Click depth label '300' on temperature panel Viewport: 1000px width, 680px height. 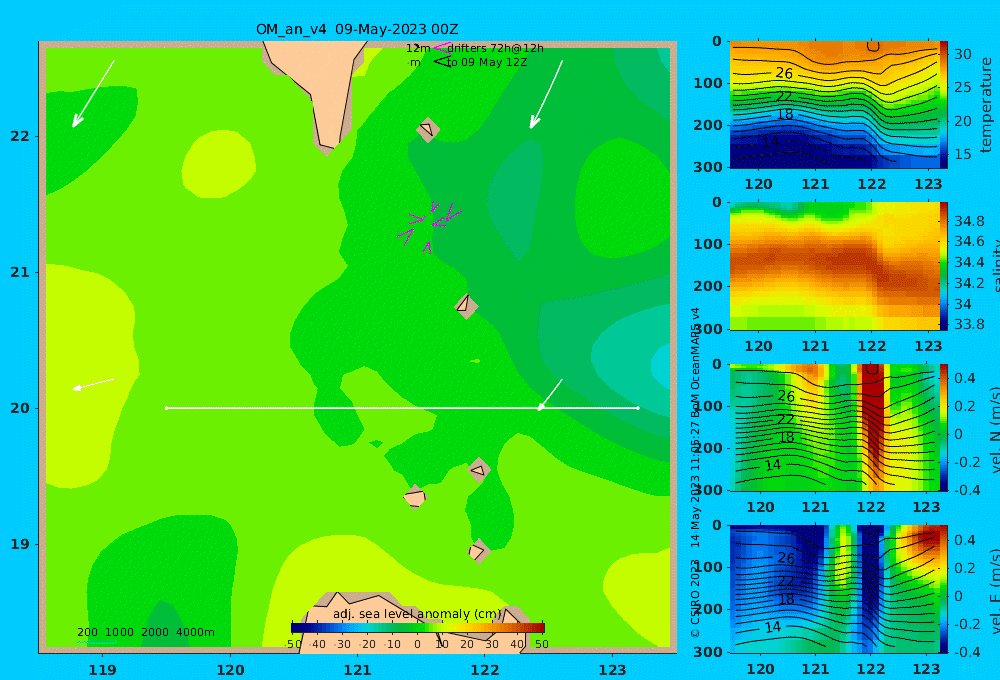tap(707, 167)
